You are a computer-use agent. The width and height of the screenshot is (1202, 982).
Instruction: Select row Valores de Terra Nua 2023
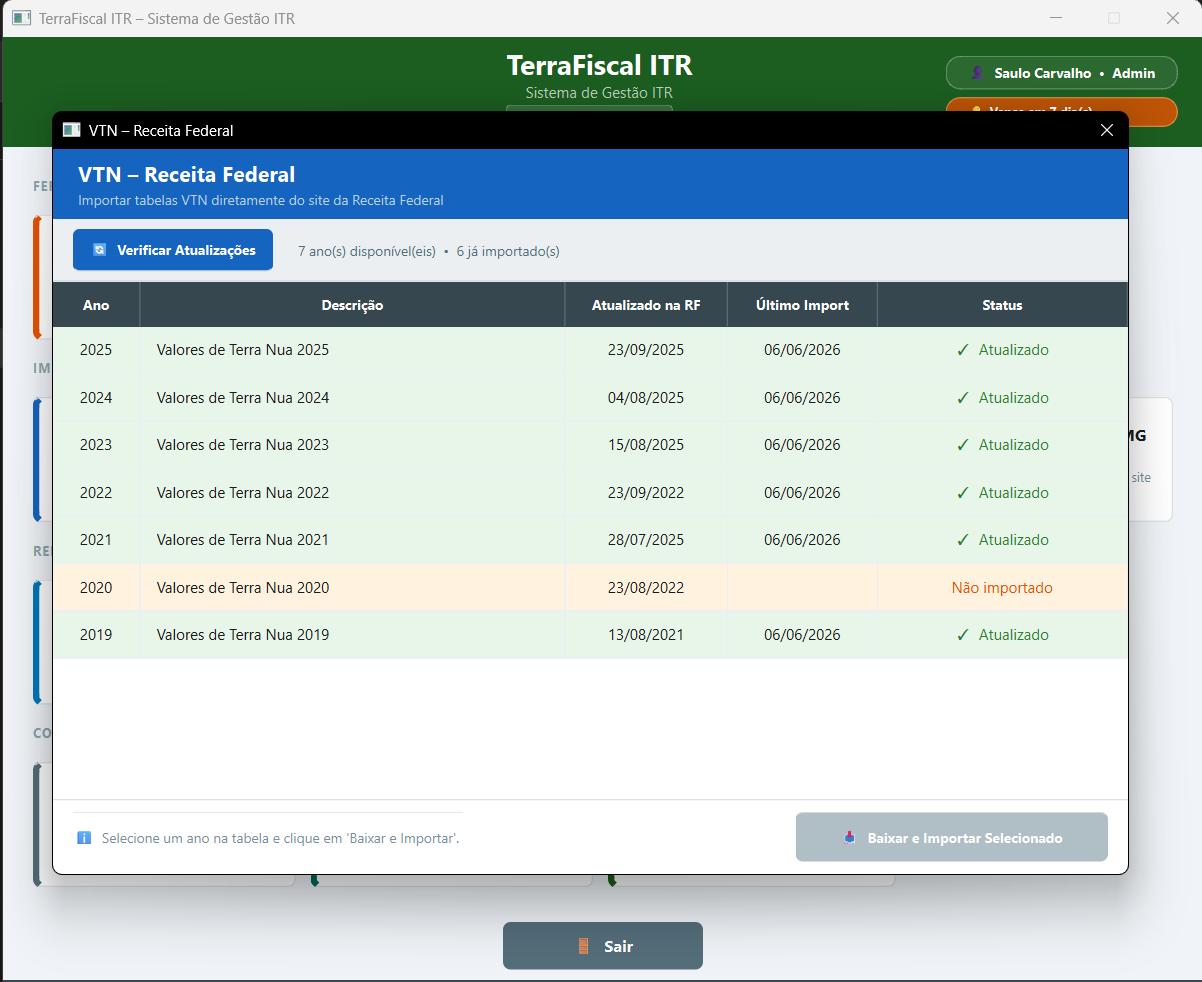click(x=590, y=445)
